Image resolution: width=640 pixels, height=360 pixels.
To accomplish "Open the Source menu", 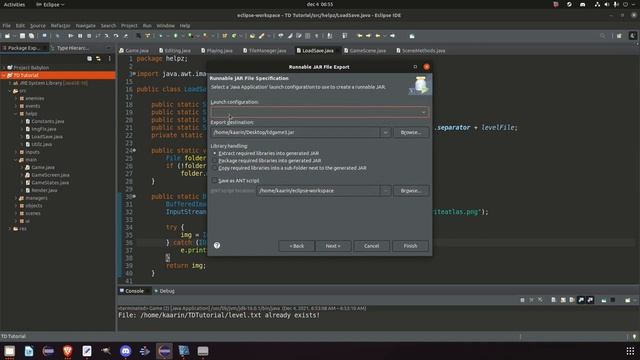I will click(x=38, y=26).
